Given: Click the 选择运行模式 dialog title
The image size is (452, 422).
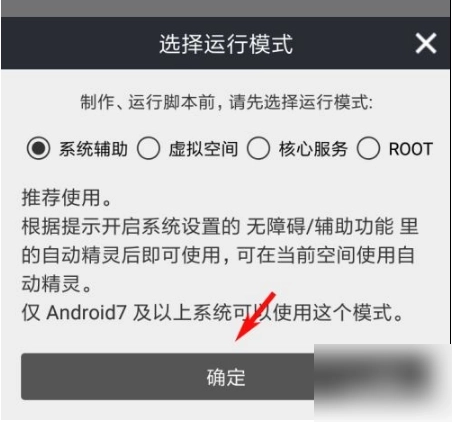Looking at the screenshot, I should tap(226, 44).
